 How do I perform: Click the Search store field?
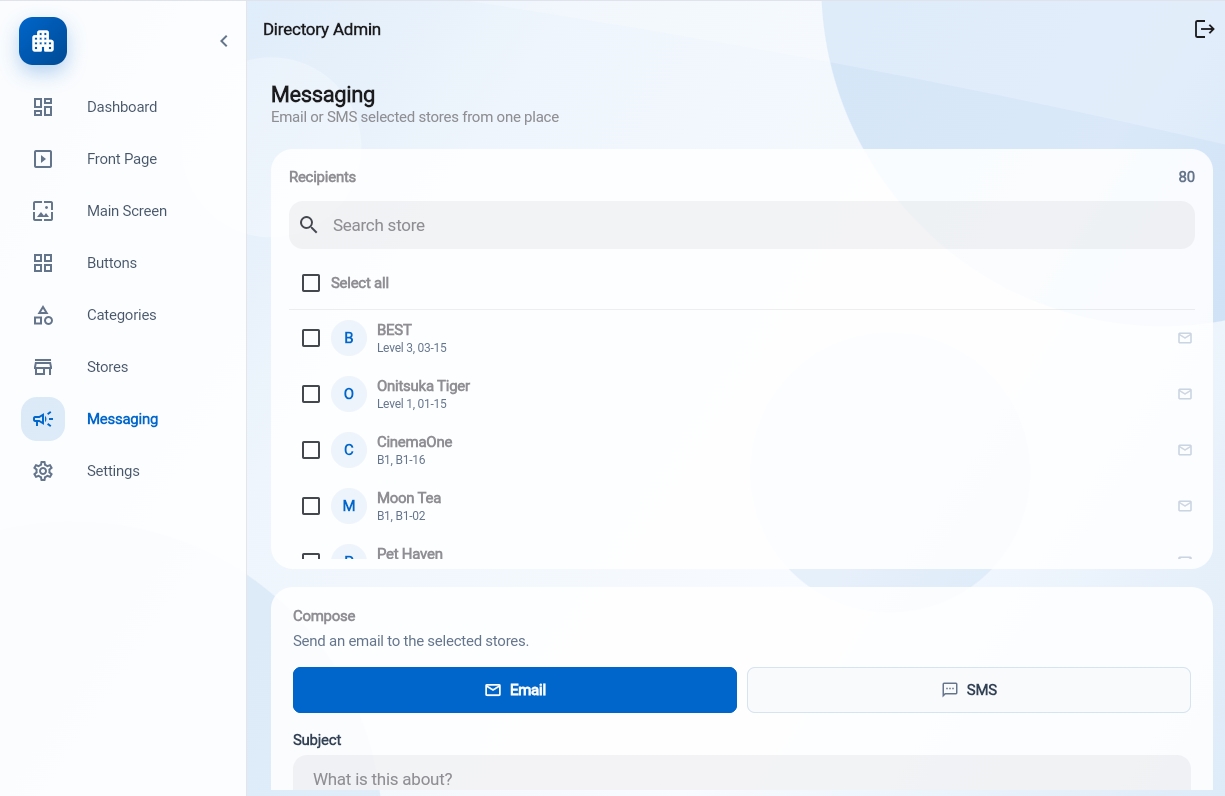click(742, 225)
